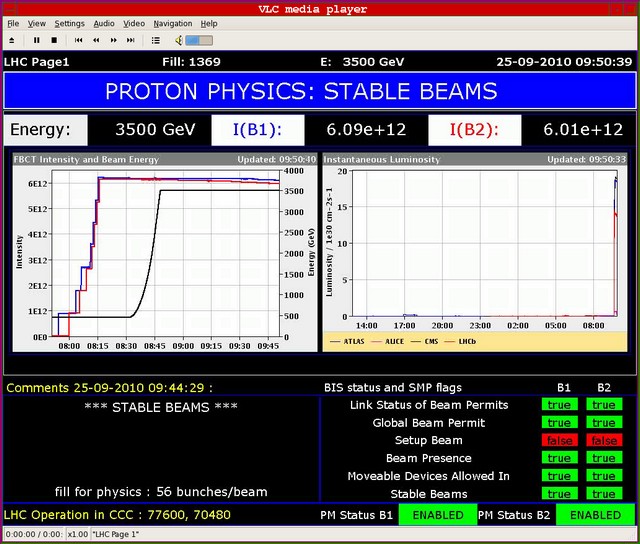Pause playback with the pause button

36,40
